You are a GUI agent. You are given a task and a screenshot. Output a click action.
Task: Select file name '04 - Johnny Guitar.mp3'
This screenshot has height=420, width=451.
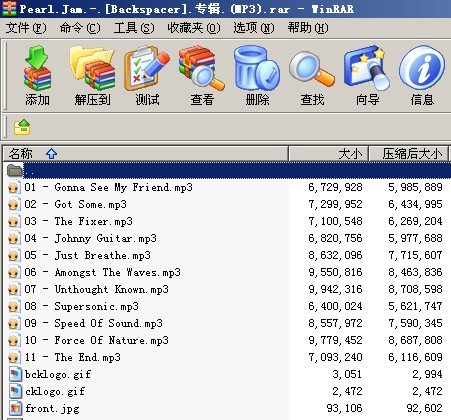click(x=90, y=238)
